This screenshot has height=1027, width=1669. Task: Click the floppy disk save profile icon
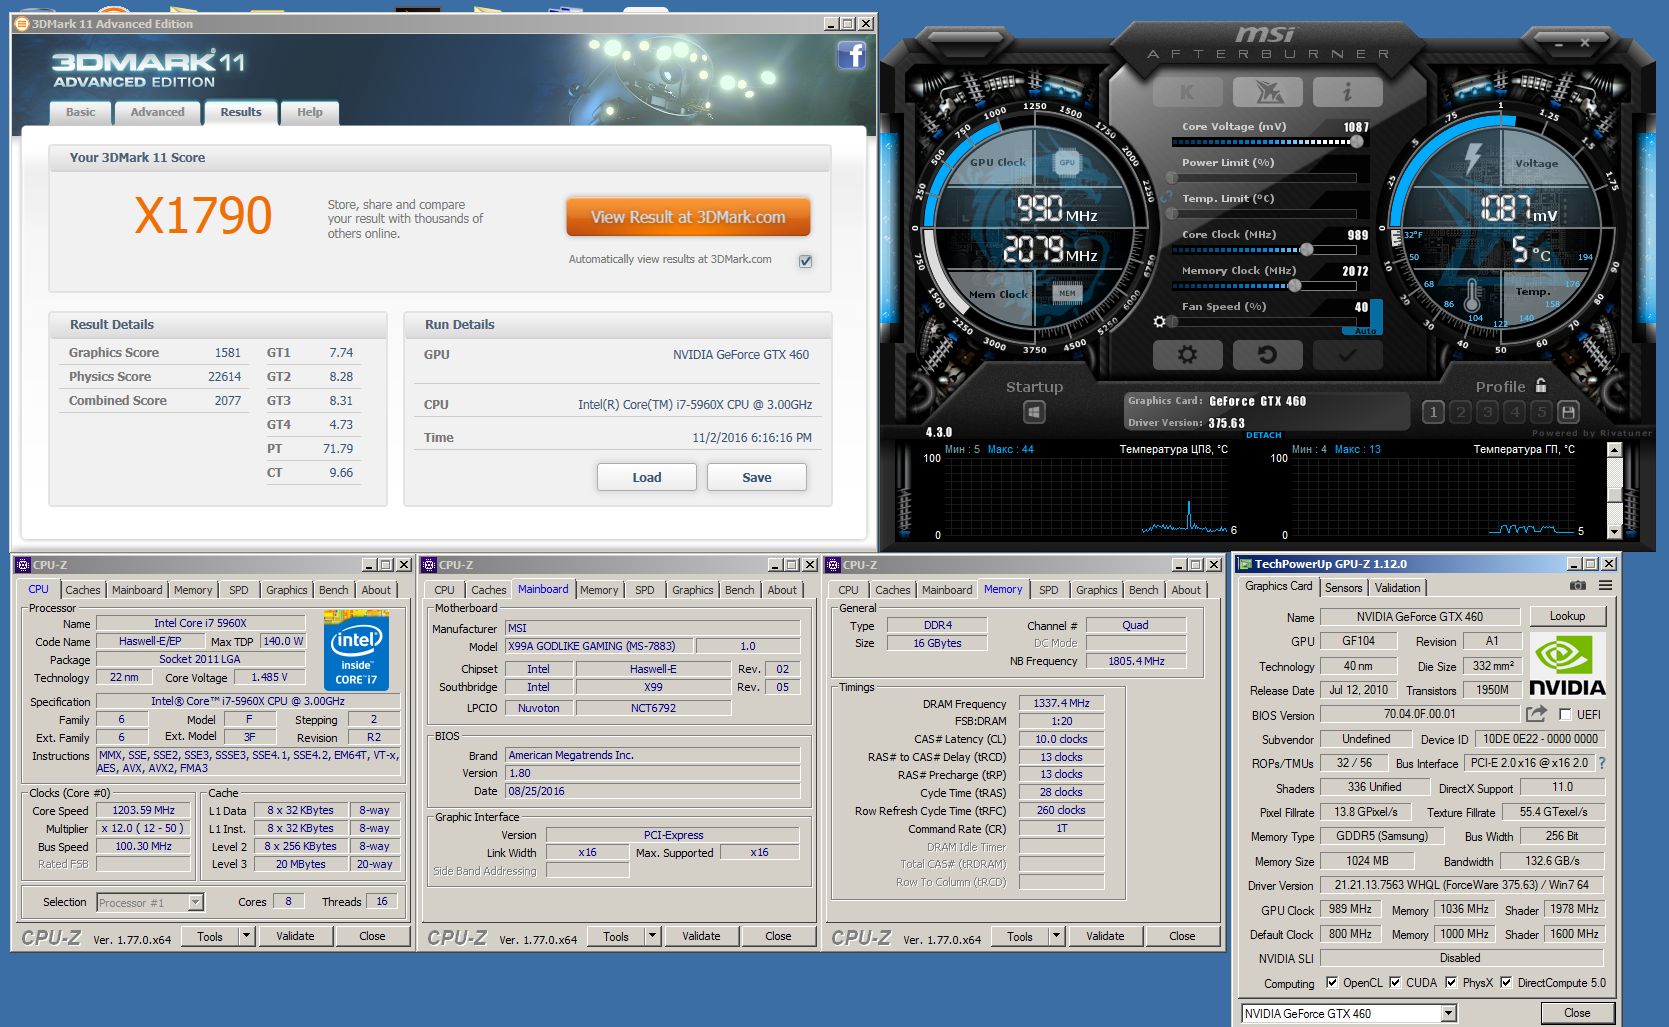point(1568,412)
